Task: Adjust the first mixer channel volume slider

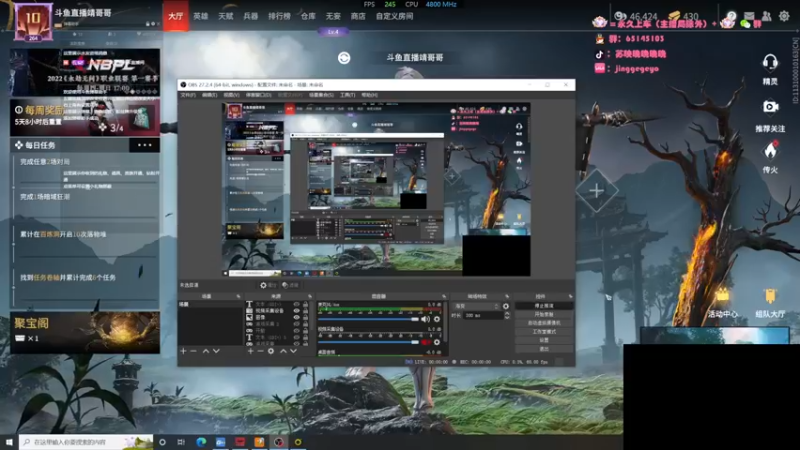Action: (x=368, y=319)
